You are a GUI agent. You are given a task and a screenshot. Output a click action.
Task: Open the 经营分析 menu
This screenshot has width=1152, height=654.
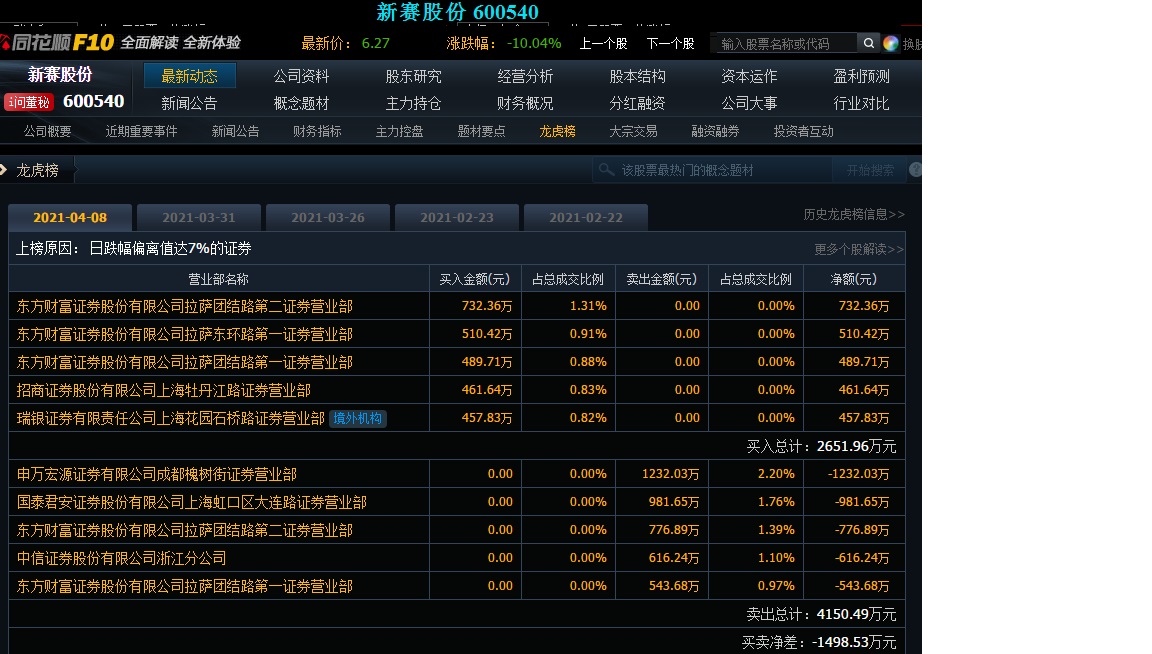(525, 76)
